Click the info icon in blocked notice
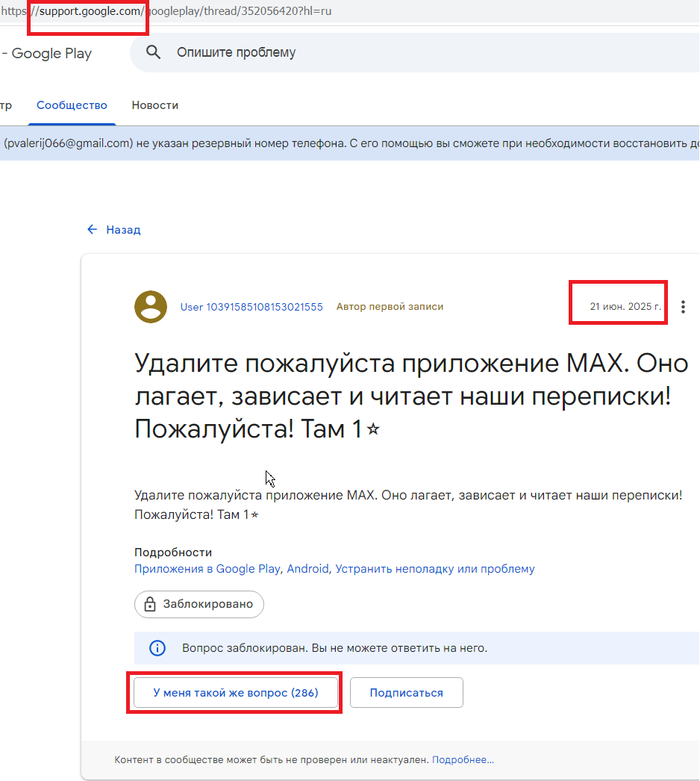The height and width of the screenshot is (781, 700). (x=157, y=648)
